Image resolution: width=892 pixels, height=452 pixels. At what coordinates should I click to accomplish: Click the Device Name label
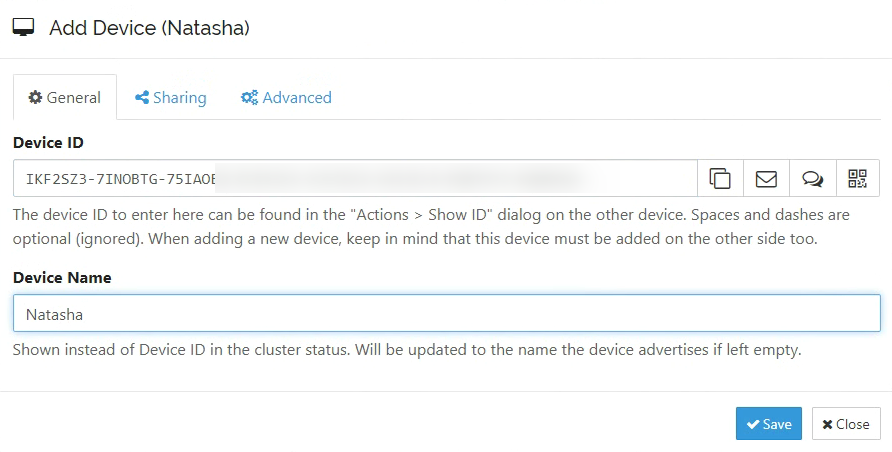[x=62, y=277]
